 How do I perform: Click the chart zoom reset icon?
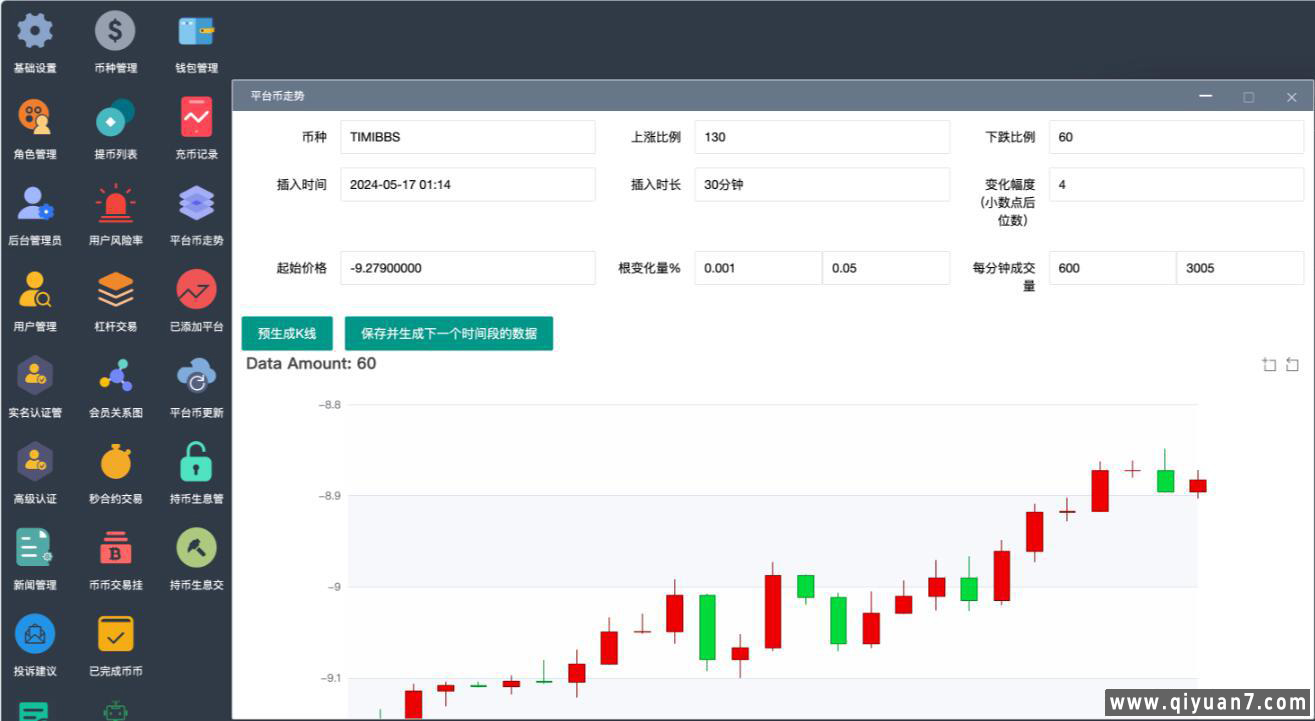coord(1292,365)
